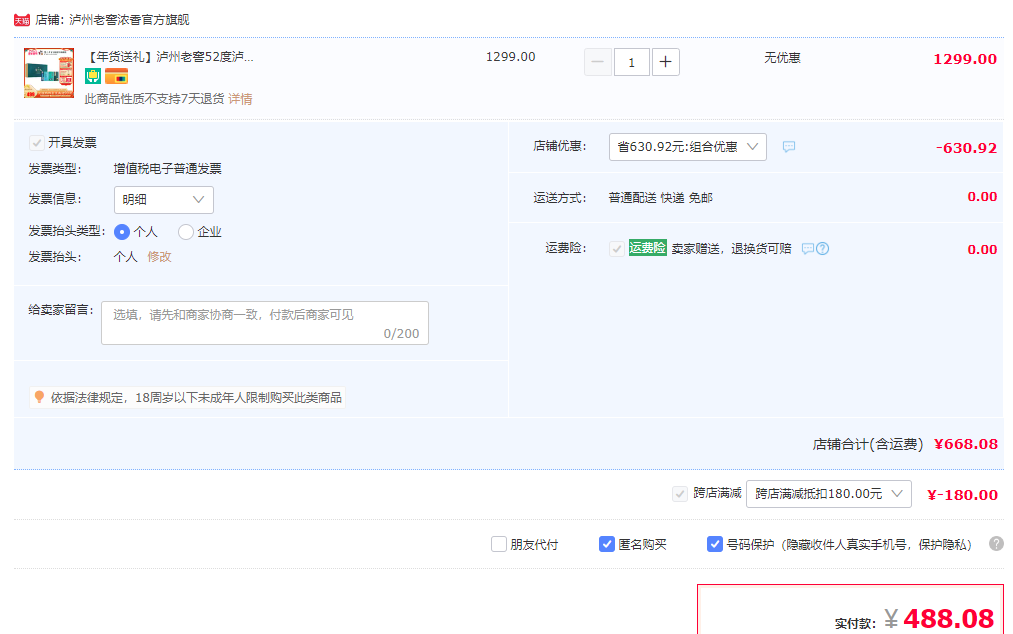The height and width of the screenshot is (634, 1013).
Task: Decrease quantity with the minus button
Action: [x=598, y=62]
